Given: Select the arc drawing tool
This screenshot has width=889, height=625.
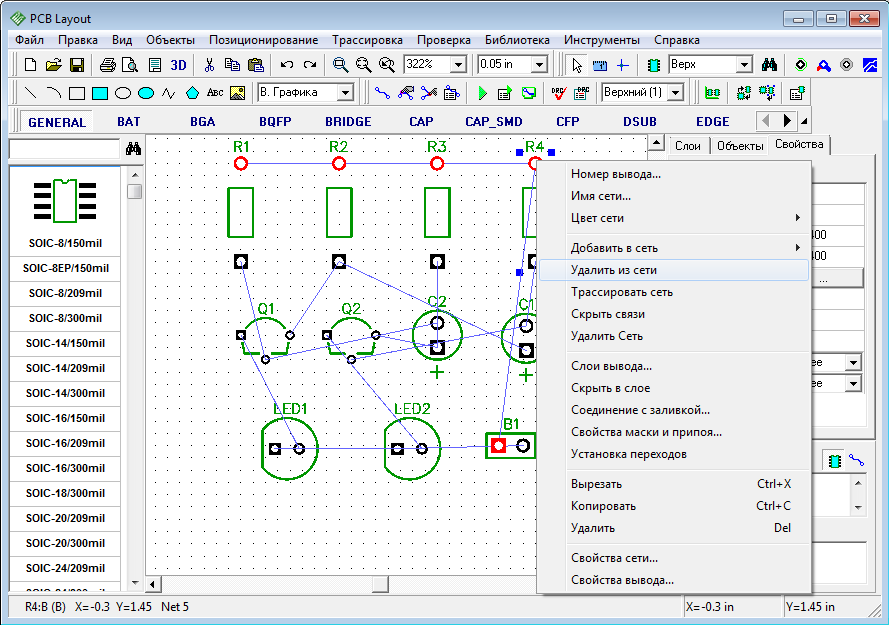Looking at the screenshot, I should (x=54, y=92).
